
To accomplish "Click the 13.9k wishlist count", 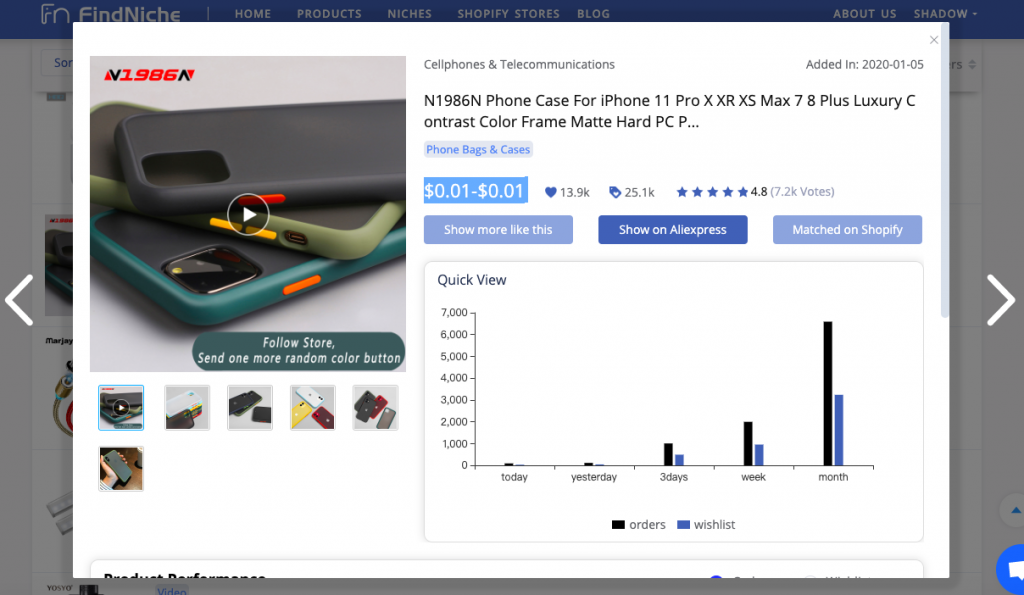I will [x=575, y=193].
